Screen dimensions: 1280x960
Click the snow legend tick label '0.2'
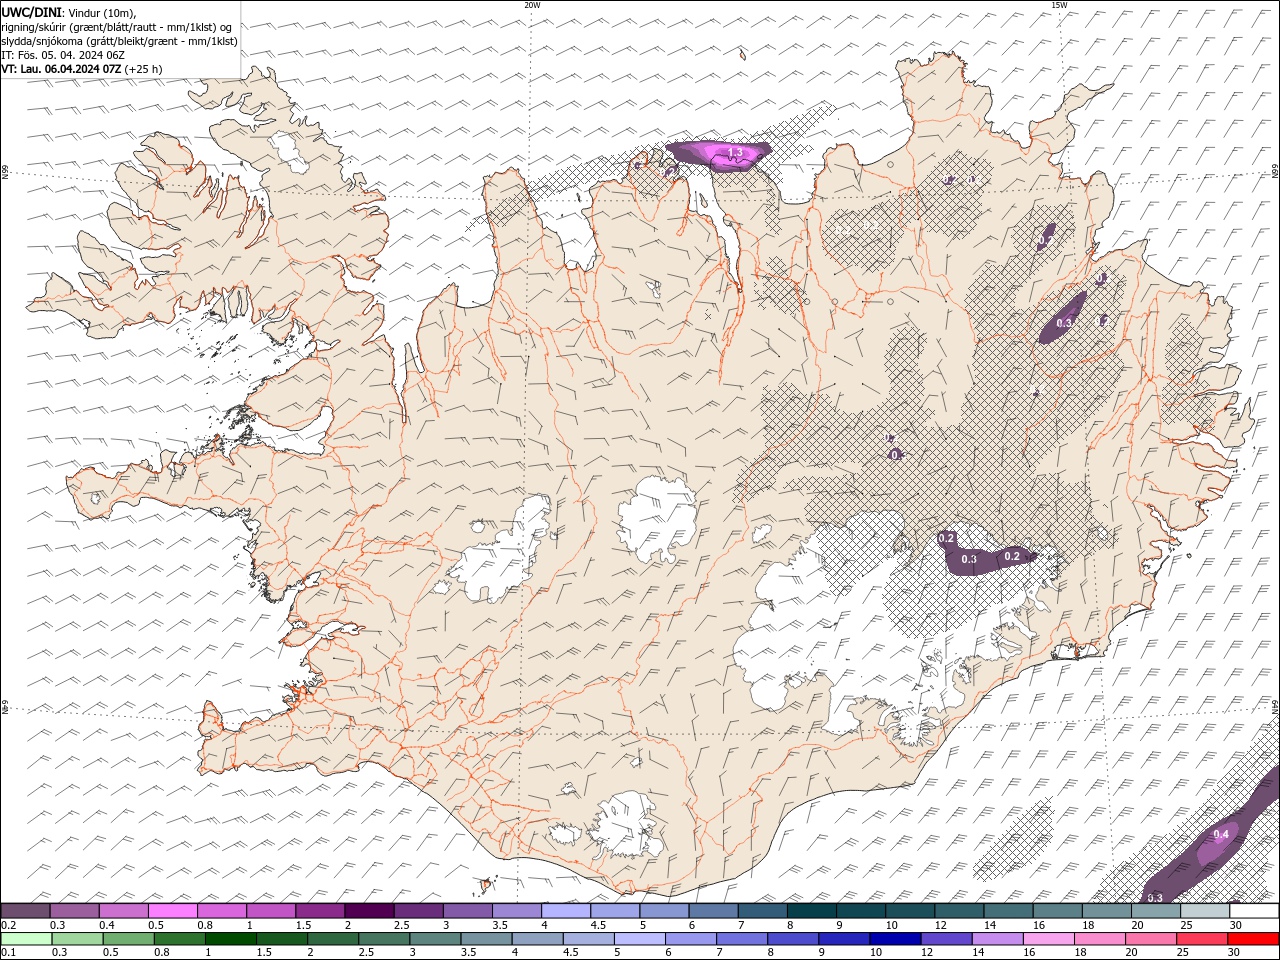pos(9,925)
